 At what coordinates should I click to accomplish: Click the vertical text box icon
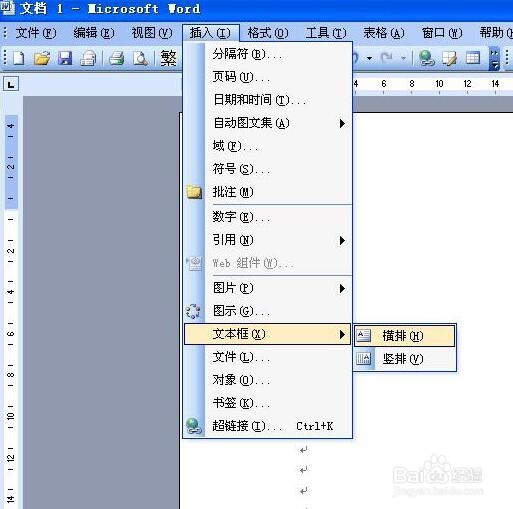tap(363, 359)
